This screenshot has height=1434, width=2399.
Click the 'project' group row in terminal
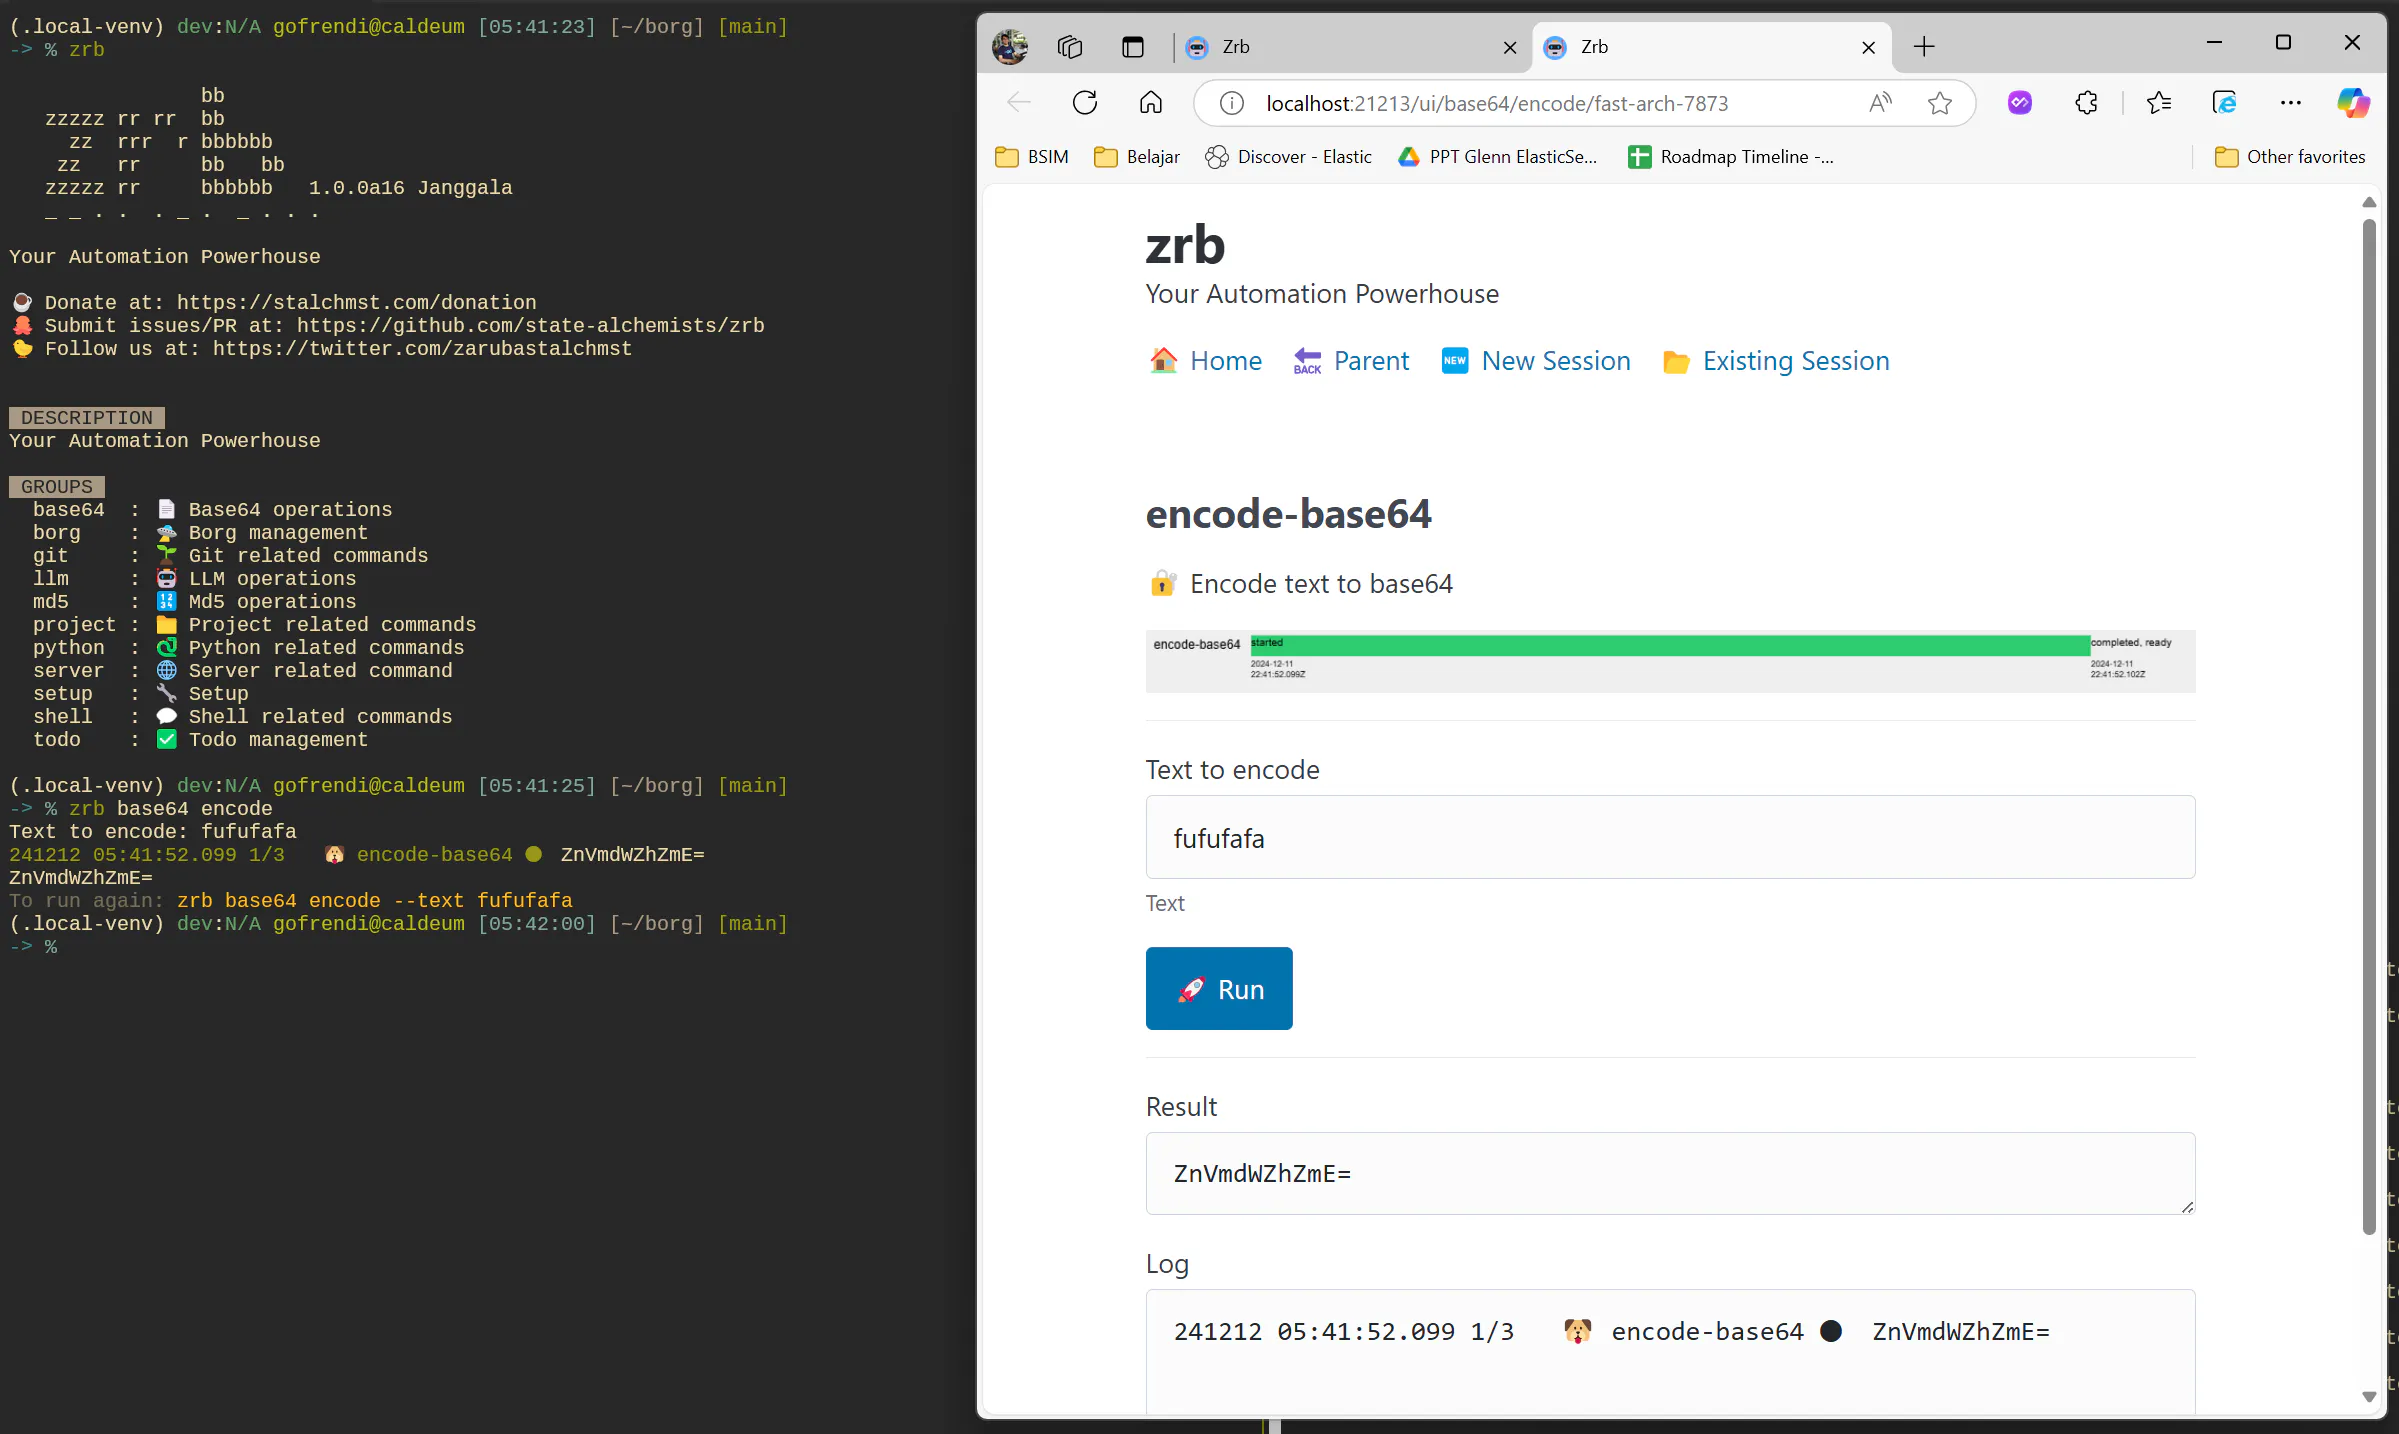tap(254, 625)
